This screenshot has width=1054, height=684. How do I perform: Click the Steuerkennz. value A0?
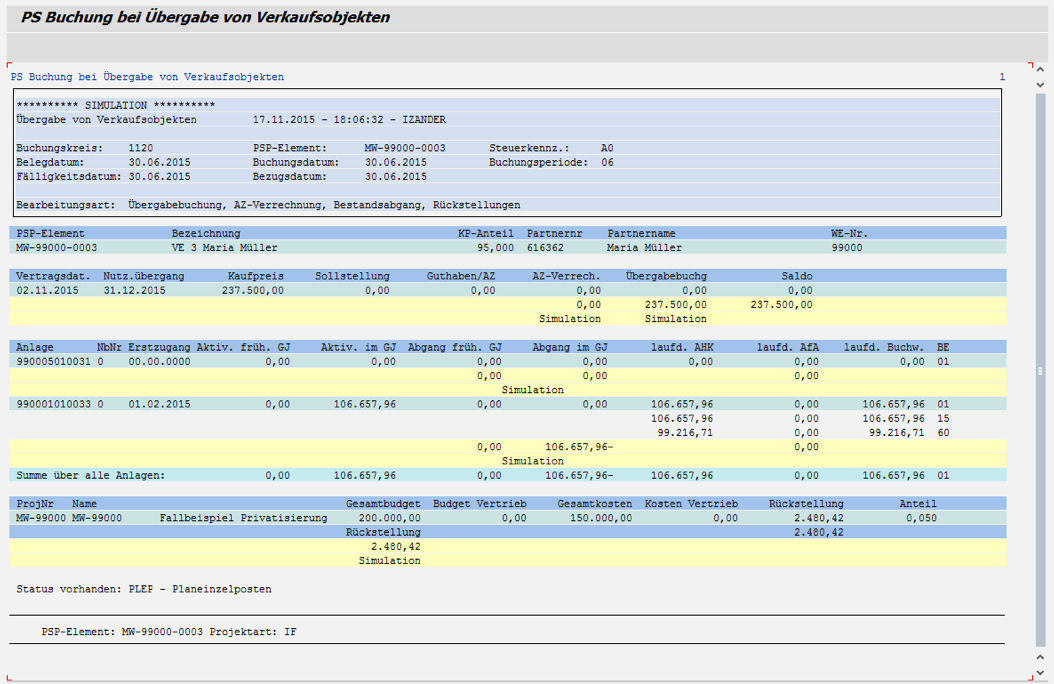(607, 148)
